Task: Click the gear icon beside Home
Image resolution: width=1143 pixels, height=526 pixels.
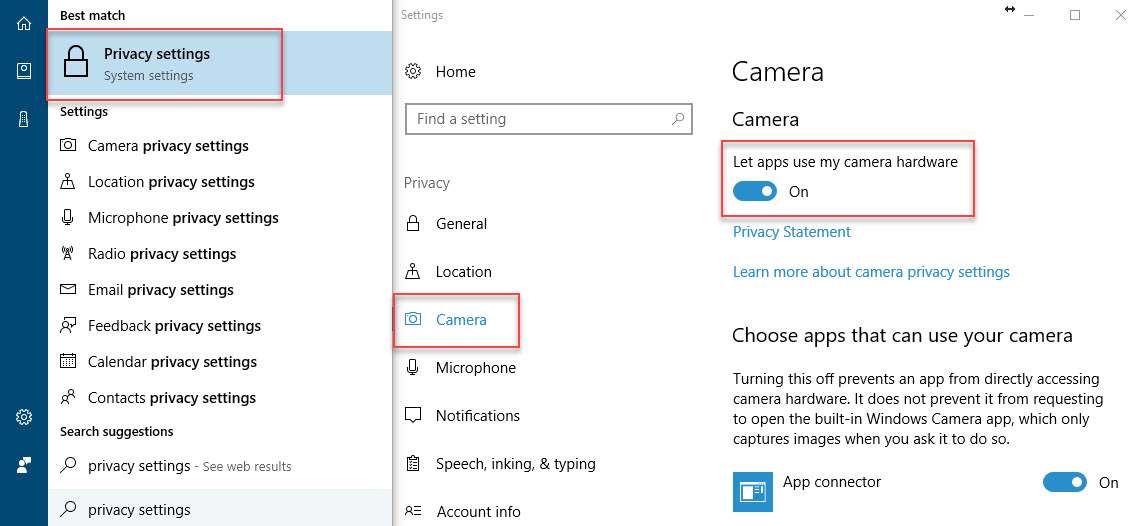Action: tap(413, 71)
